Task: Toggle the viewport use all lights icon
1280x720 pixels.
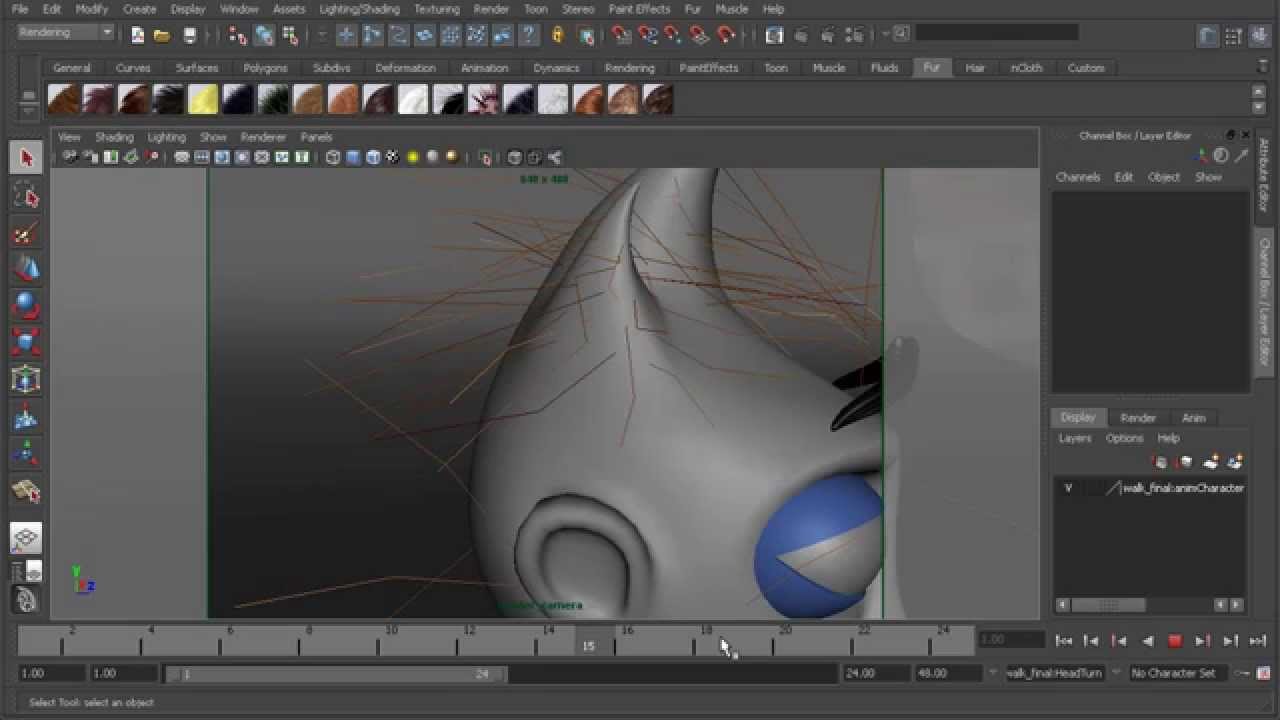Action: pos(413,157)
